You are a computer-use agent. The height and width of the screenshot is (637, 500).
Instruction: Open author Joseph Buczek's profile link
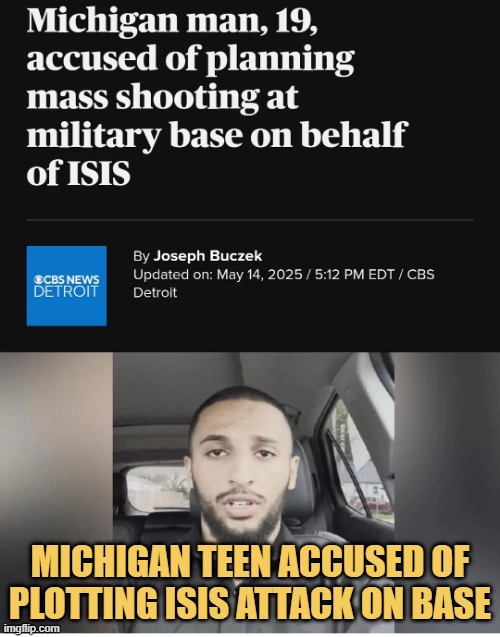pyautogui.click(x=208, y=256)
